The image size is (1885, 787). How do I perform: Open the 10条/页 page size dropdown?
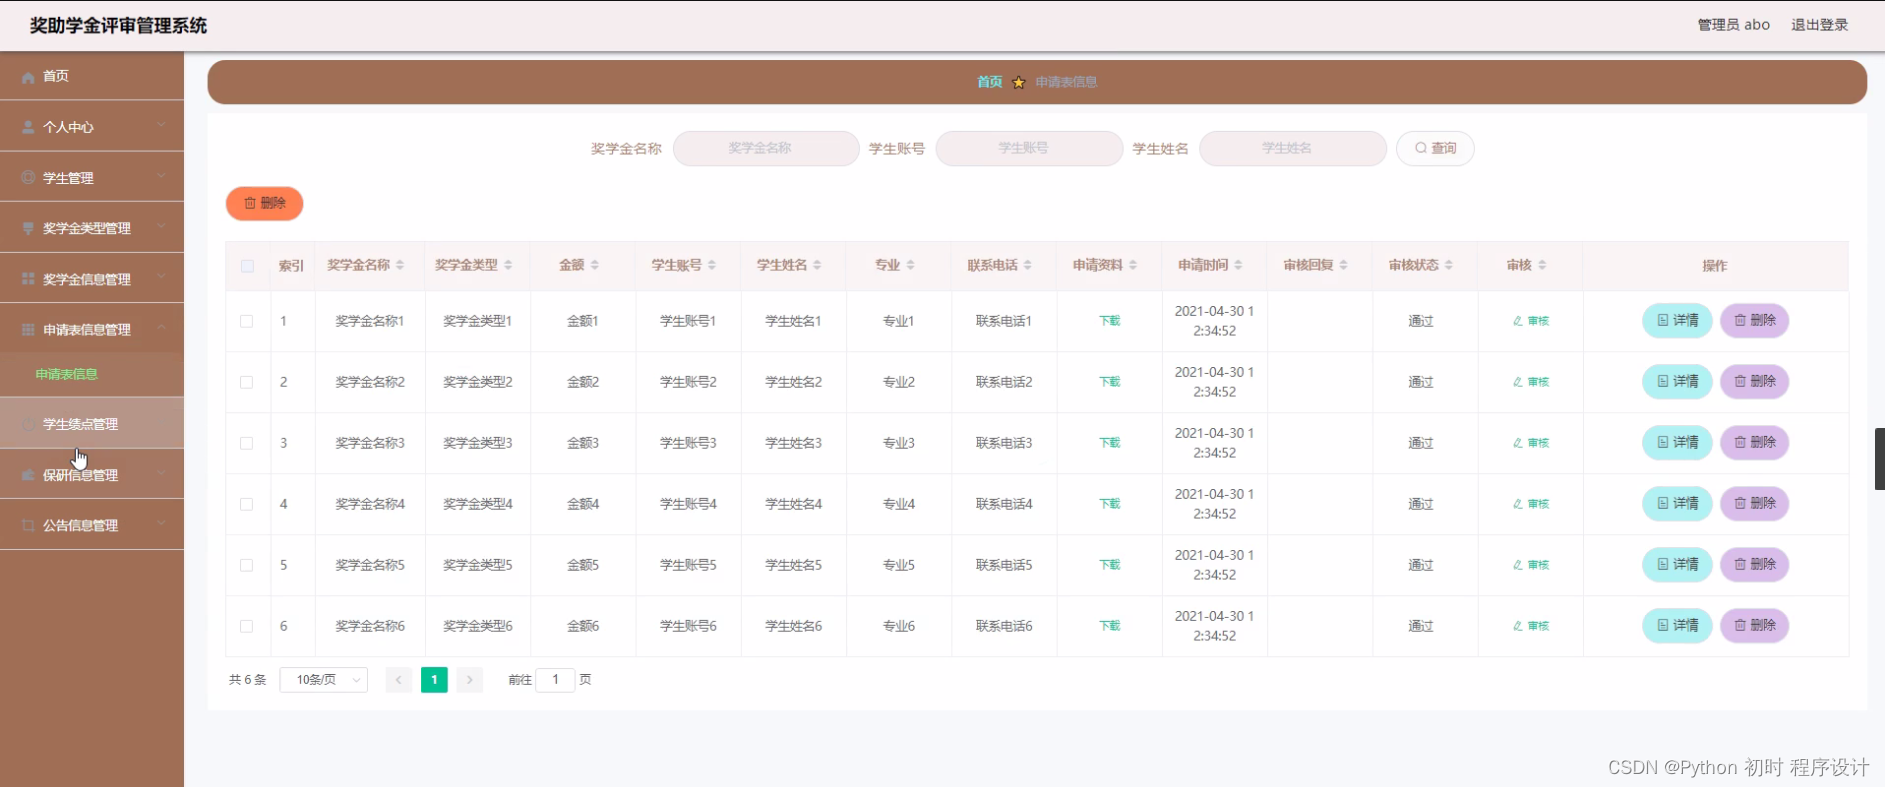tap(324, 680)
